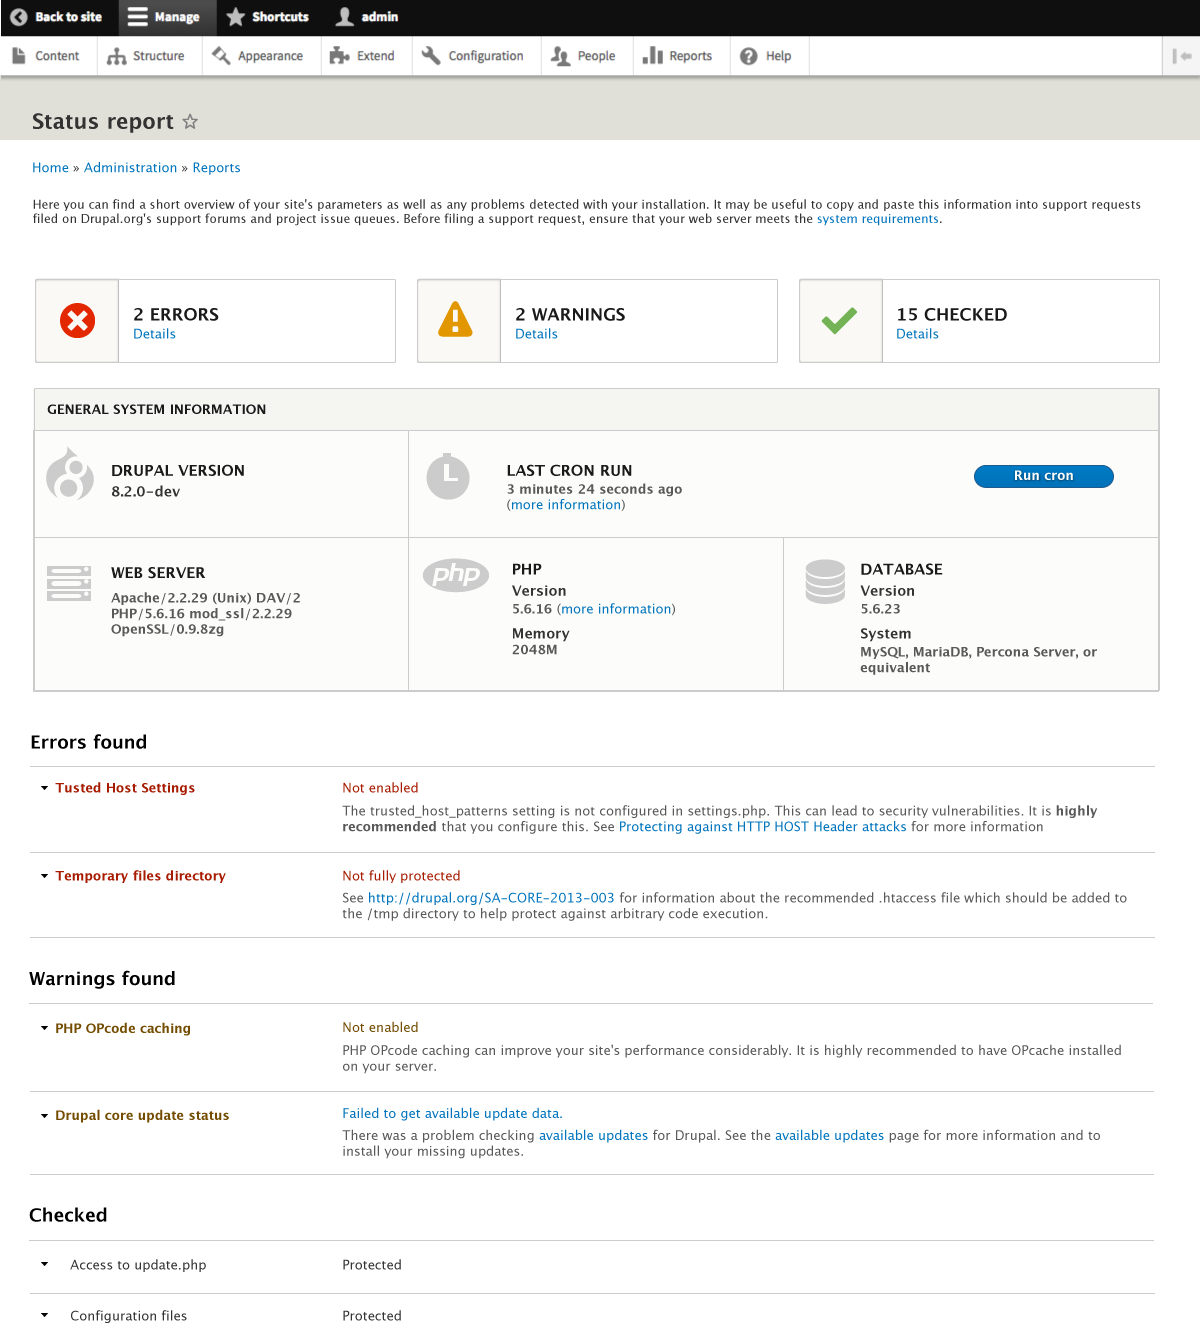Image resolution: width=1200 pixels, height=1341 pixels.
Task: Click the Drupal core update status label
Action: tap(142, 1116)
